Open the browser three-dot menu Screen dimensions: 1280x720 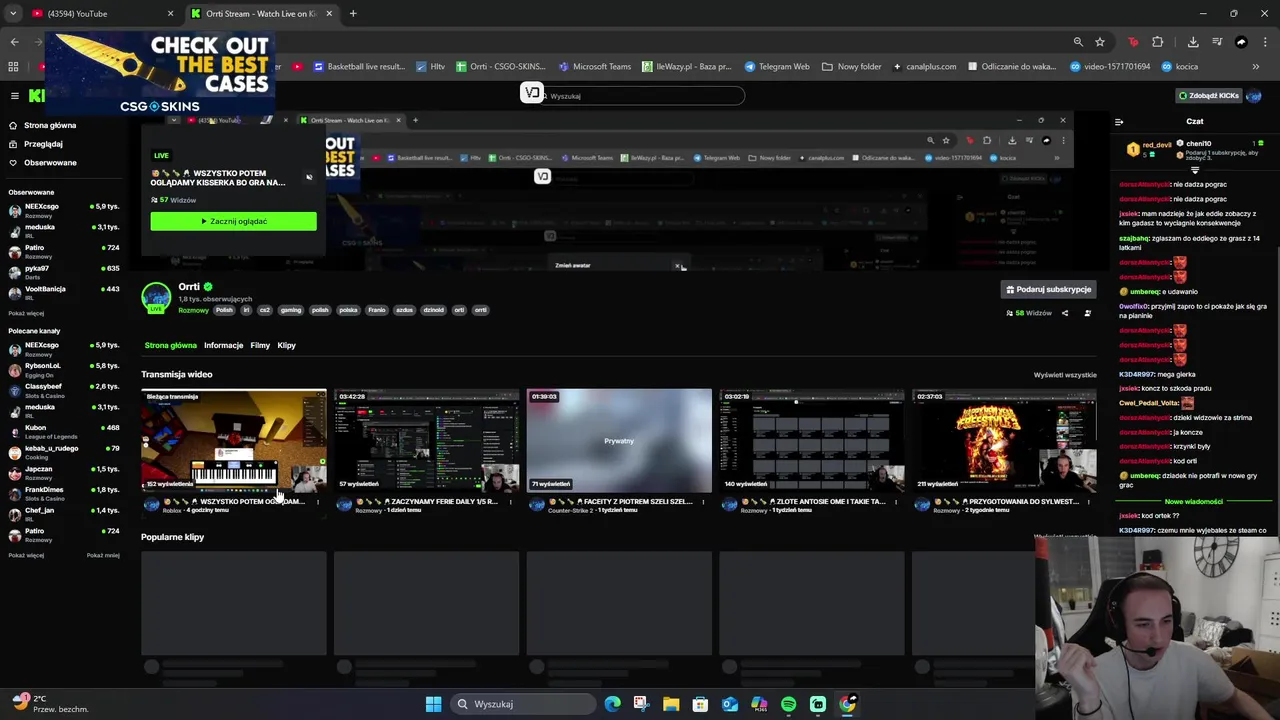1265,42
